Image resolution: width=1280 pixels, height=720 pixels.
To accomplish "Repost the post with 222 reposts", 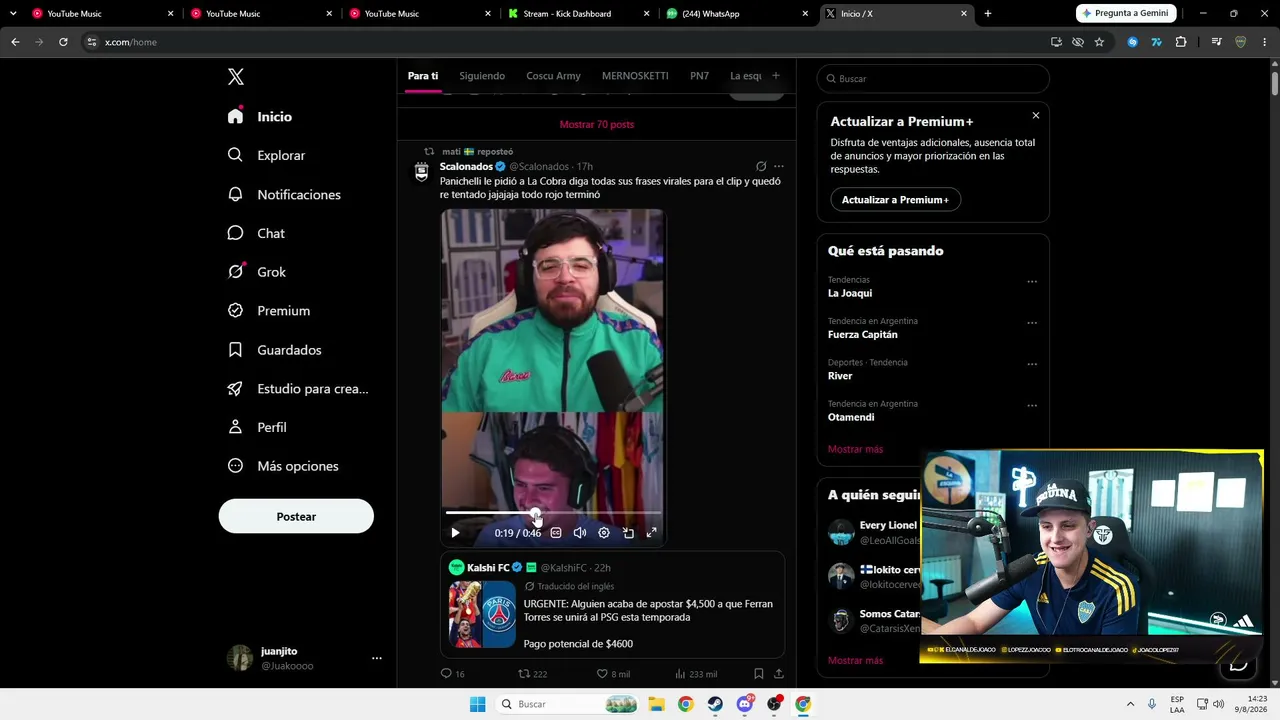I will (532, 674).
